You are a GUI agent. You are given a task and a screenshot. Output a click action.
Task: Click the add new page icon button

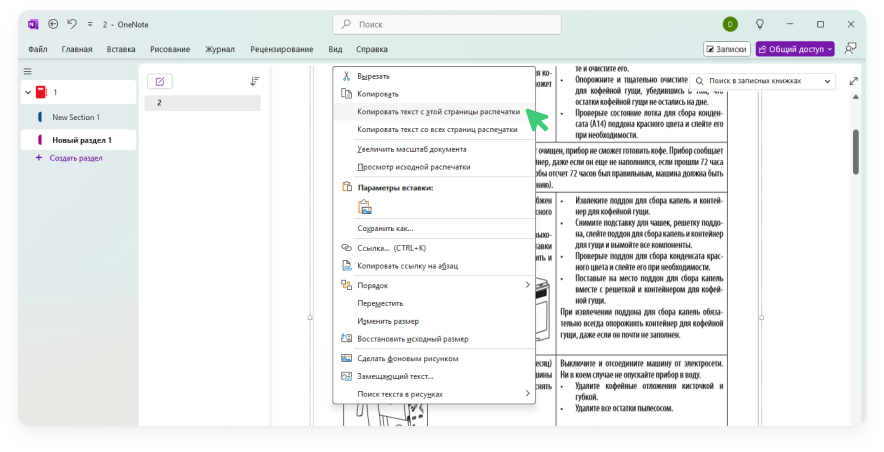pyautogui.click(x=160, y=82)
